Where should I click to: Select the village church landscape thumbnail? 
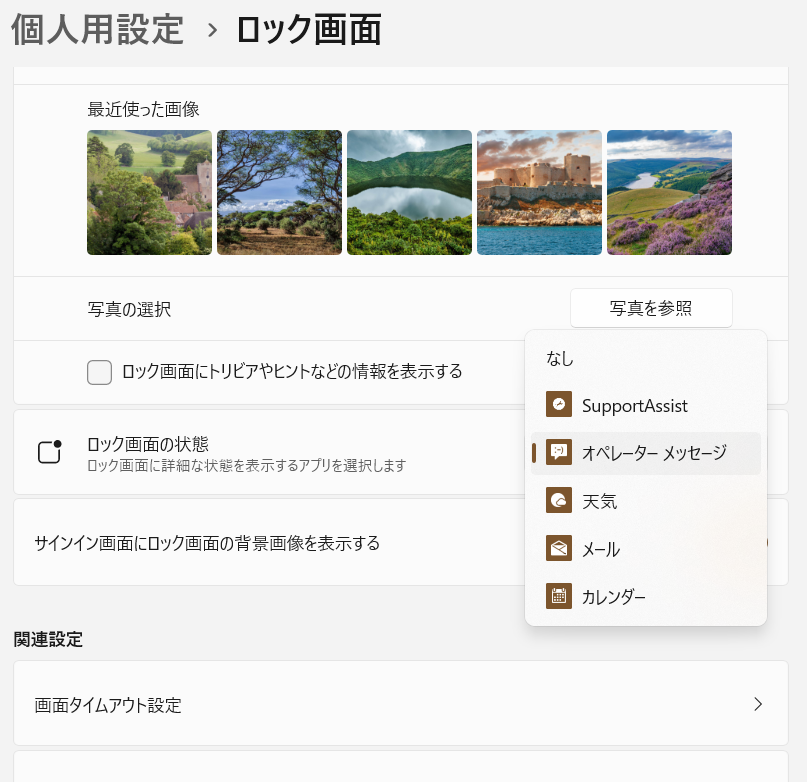pos(149,193)
